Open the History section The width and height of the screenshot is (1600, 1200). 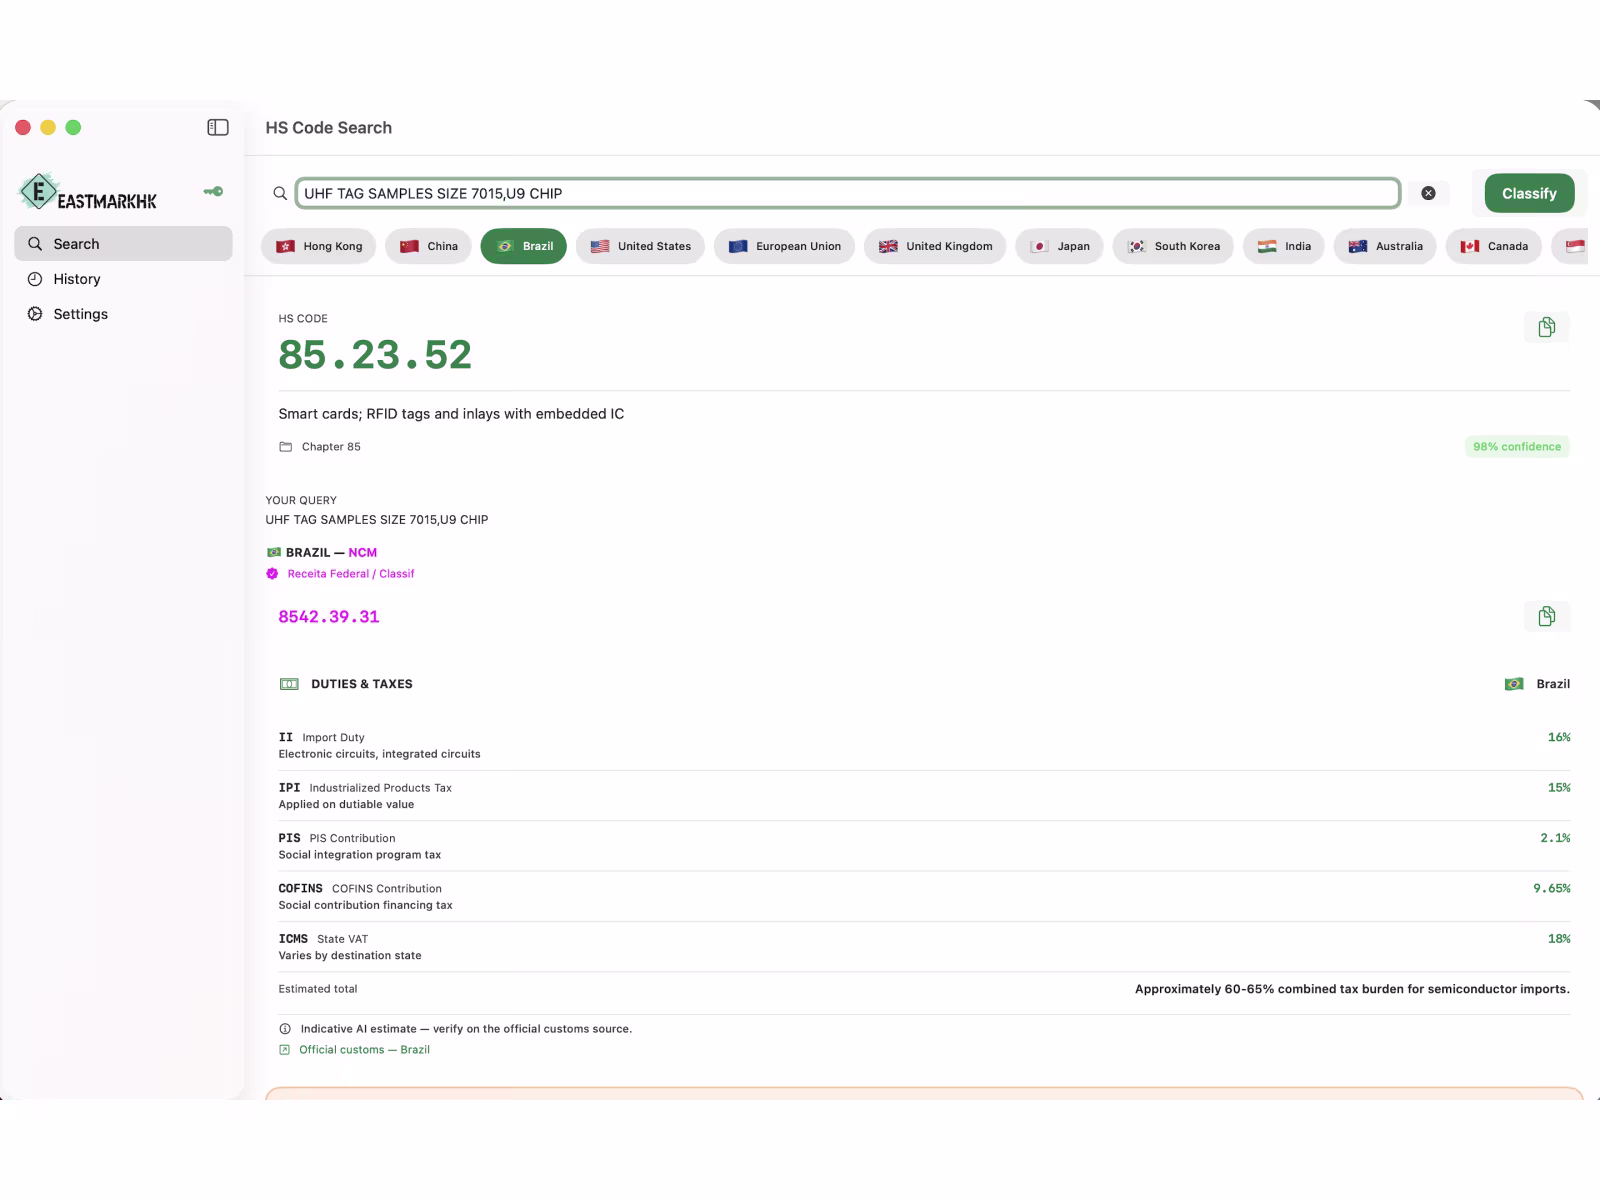point(123,279)
